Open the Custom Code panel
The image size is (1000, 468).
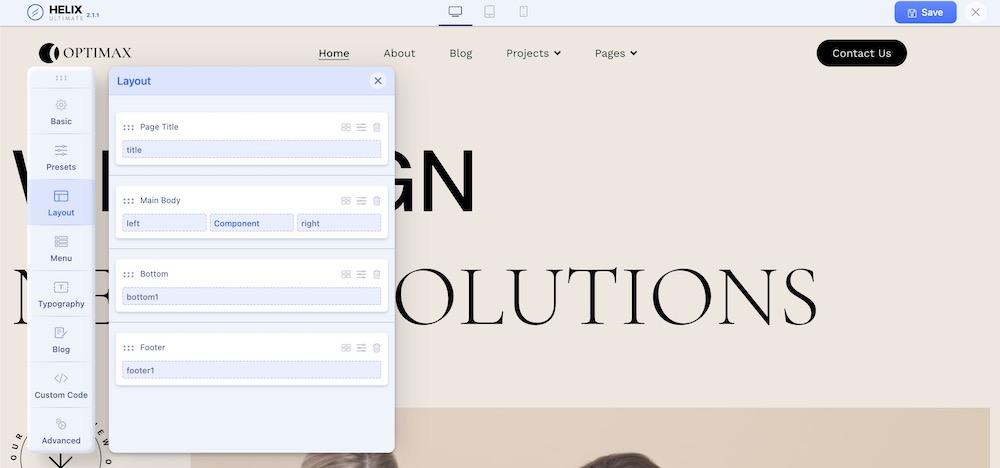[x=61, y=385]
